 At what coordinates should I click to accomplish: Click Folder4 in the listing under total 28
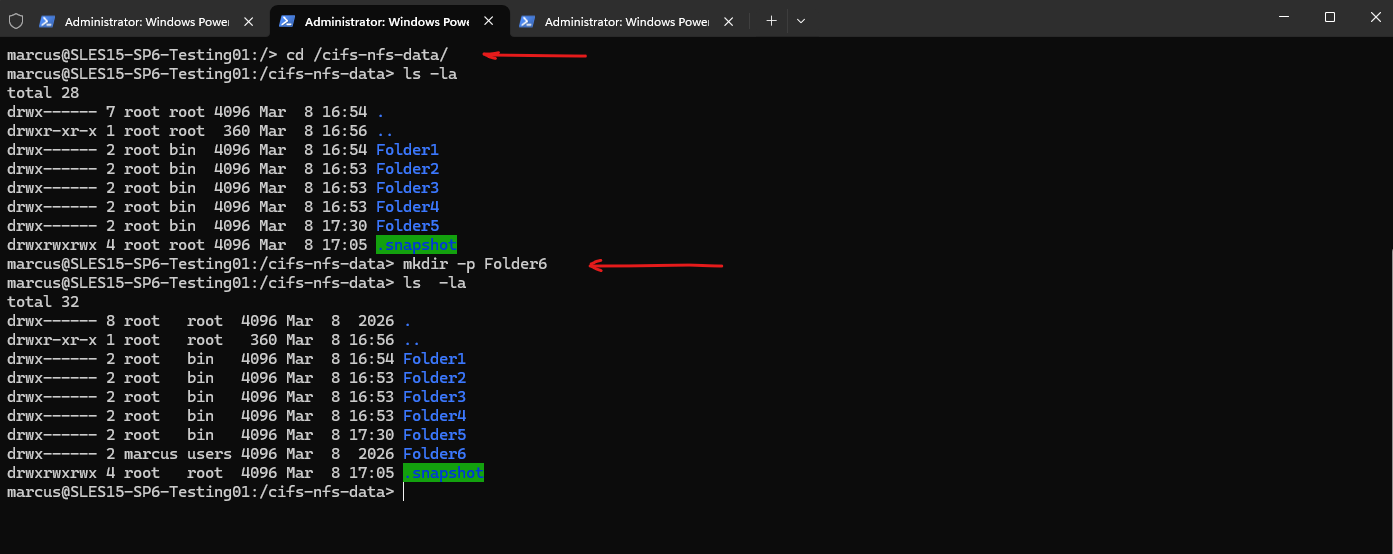(408, 207)
